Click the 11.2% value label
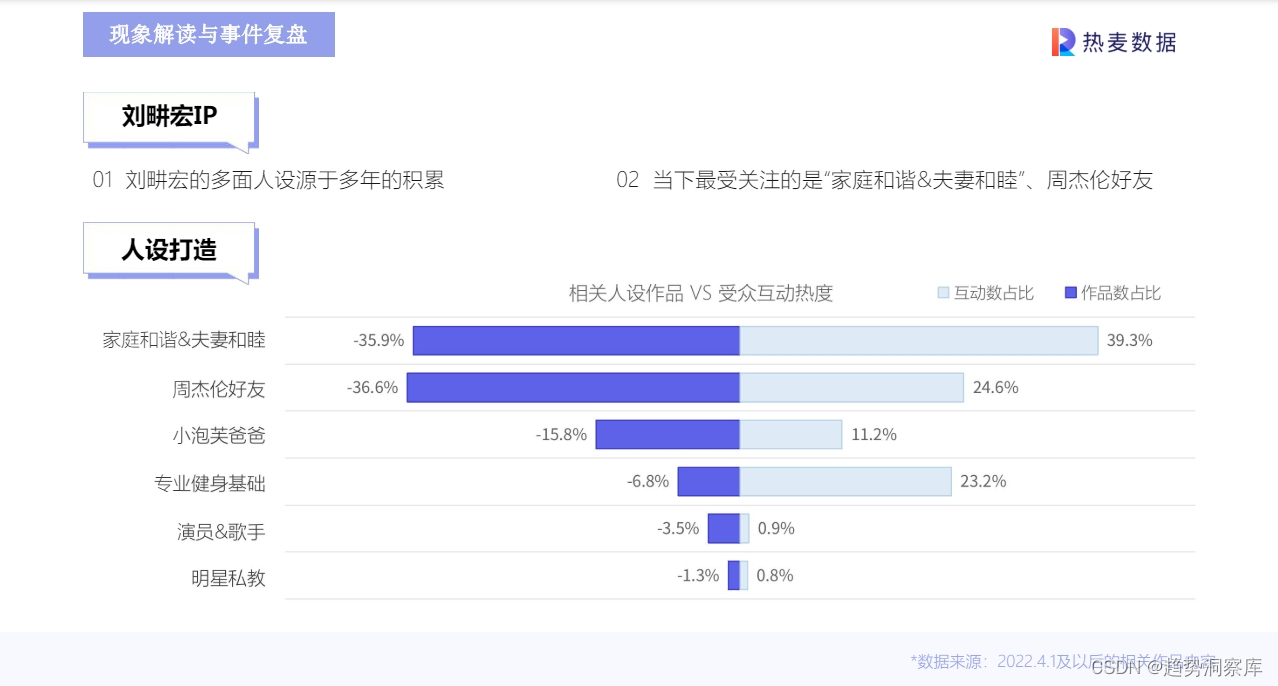Image resolution: width=1278 pixels, height=686 pixels. tap(874, 435)
